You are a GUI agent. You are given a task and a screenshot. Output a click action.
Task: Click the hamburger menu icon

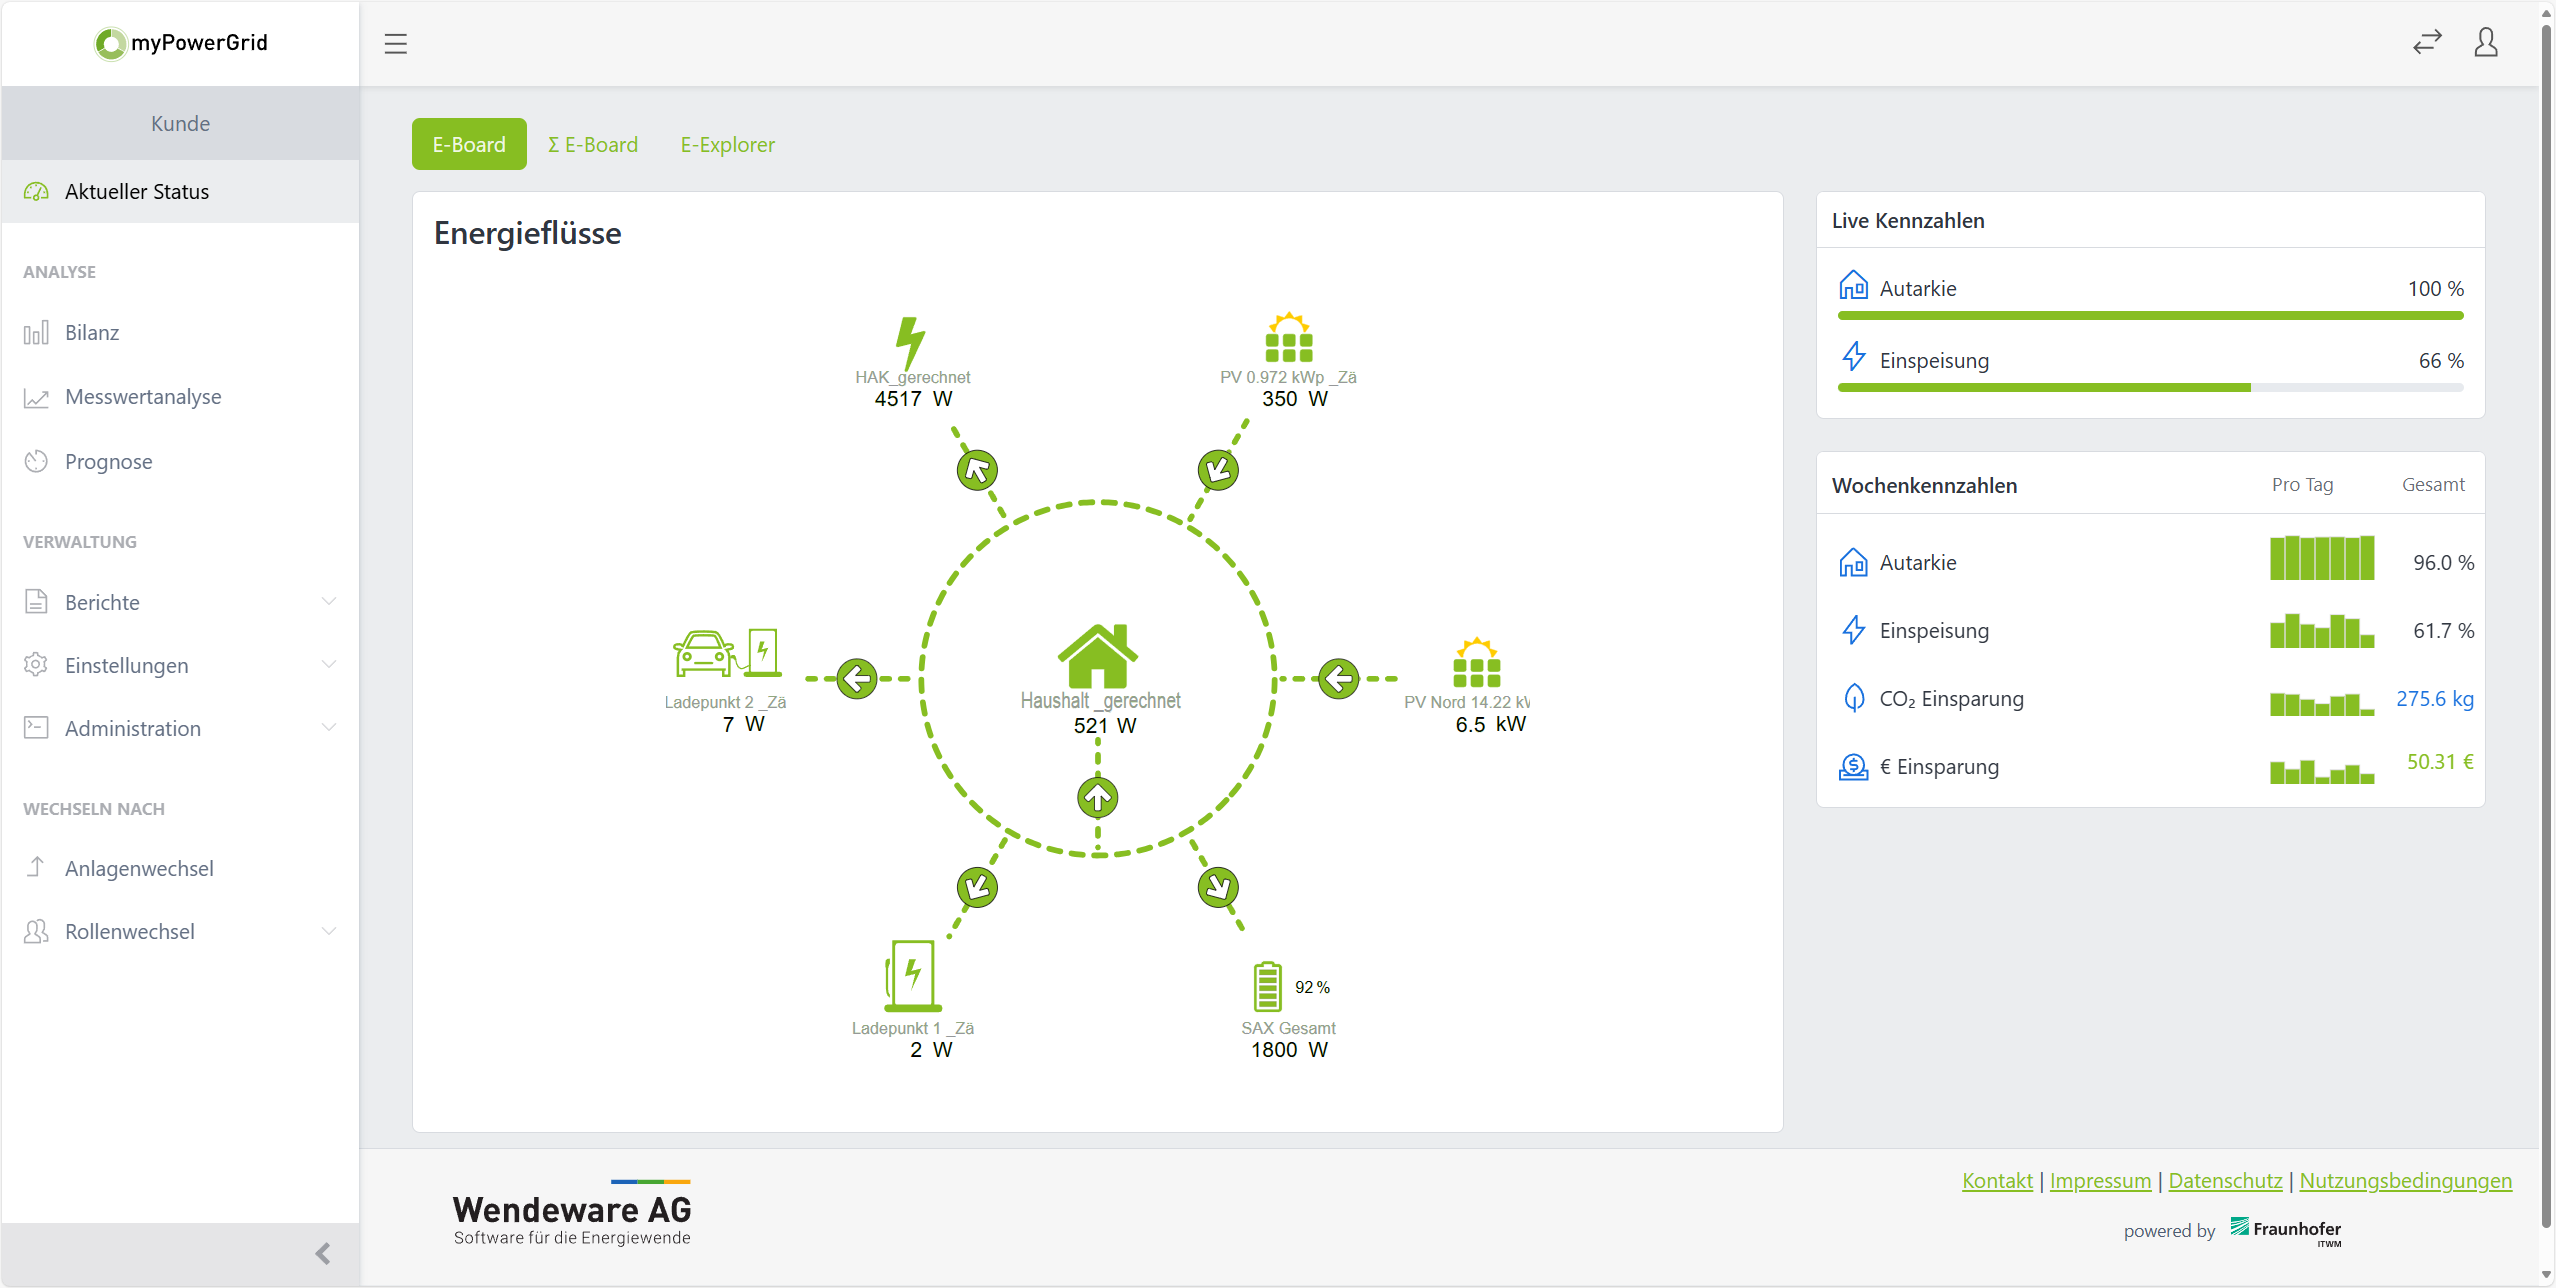point(395,44)
